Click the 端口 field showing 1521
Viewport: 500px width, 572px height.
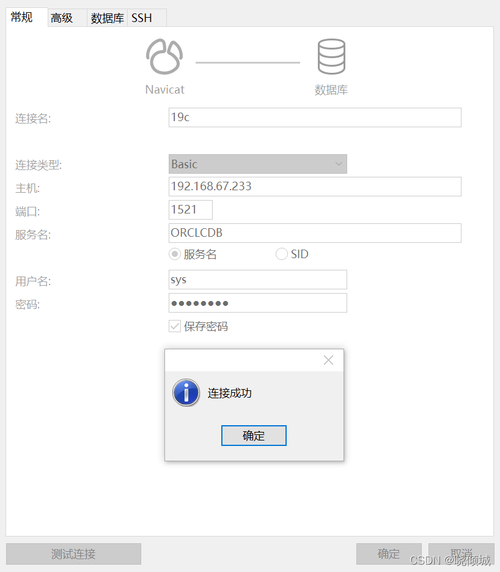190,210
